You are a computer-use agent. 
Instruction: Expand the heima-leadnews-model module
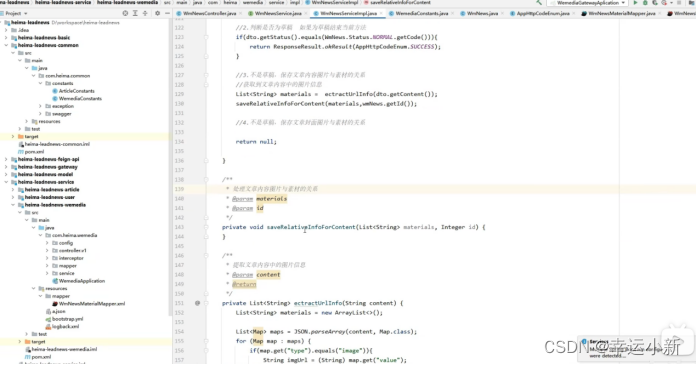coord(6,175)
